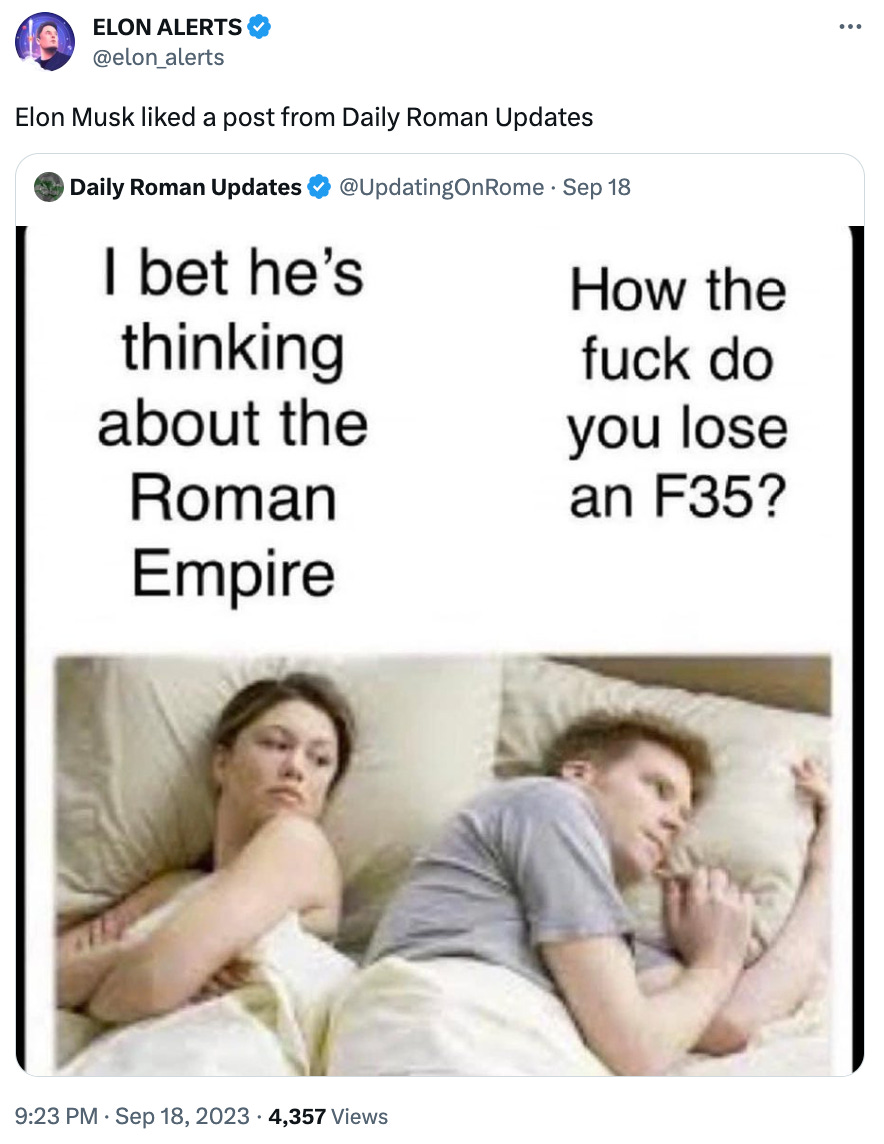This screenshot has height=1144, width=884.
Task: Visit the @elon_alerts handle
Action: (x=158, y=57)
